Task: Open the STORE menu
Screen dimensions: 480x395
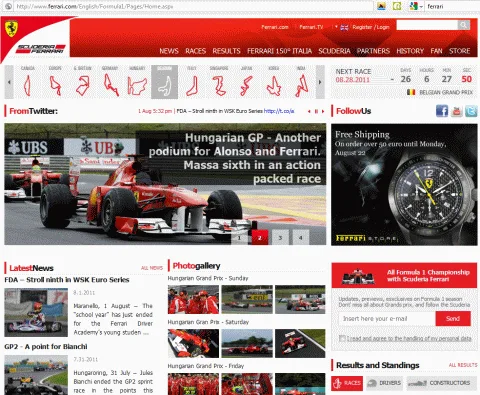Action: (459, 51)
